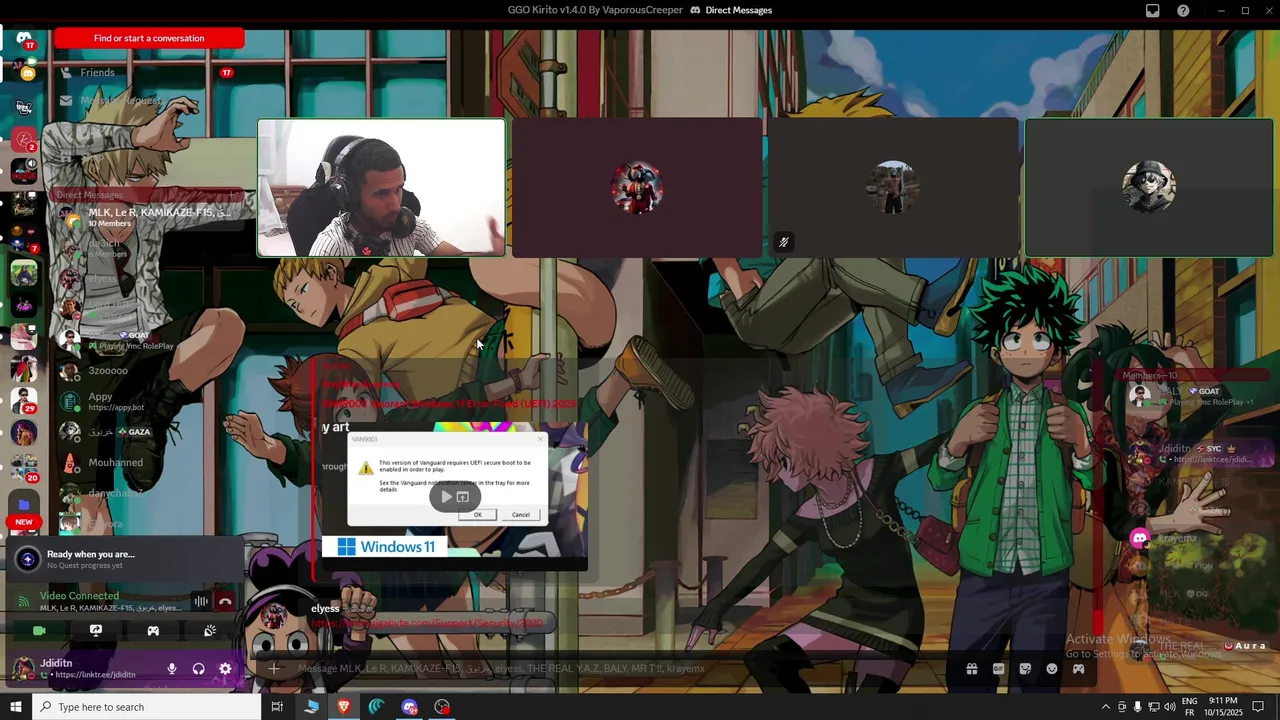Open Brave browser from the taskbar
Viewport: 1280px width, 720px height.
point(344,707)
